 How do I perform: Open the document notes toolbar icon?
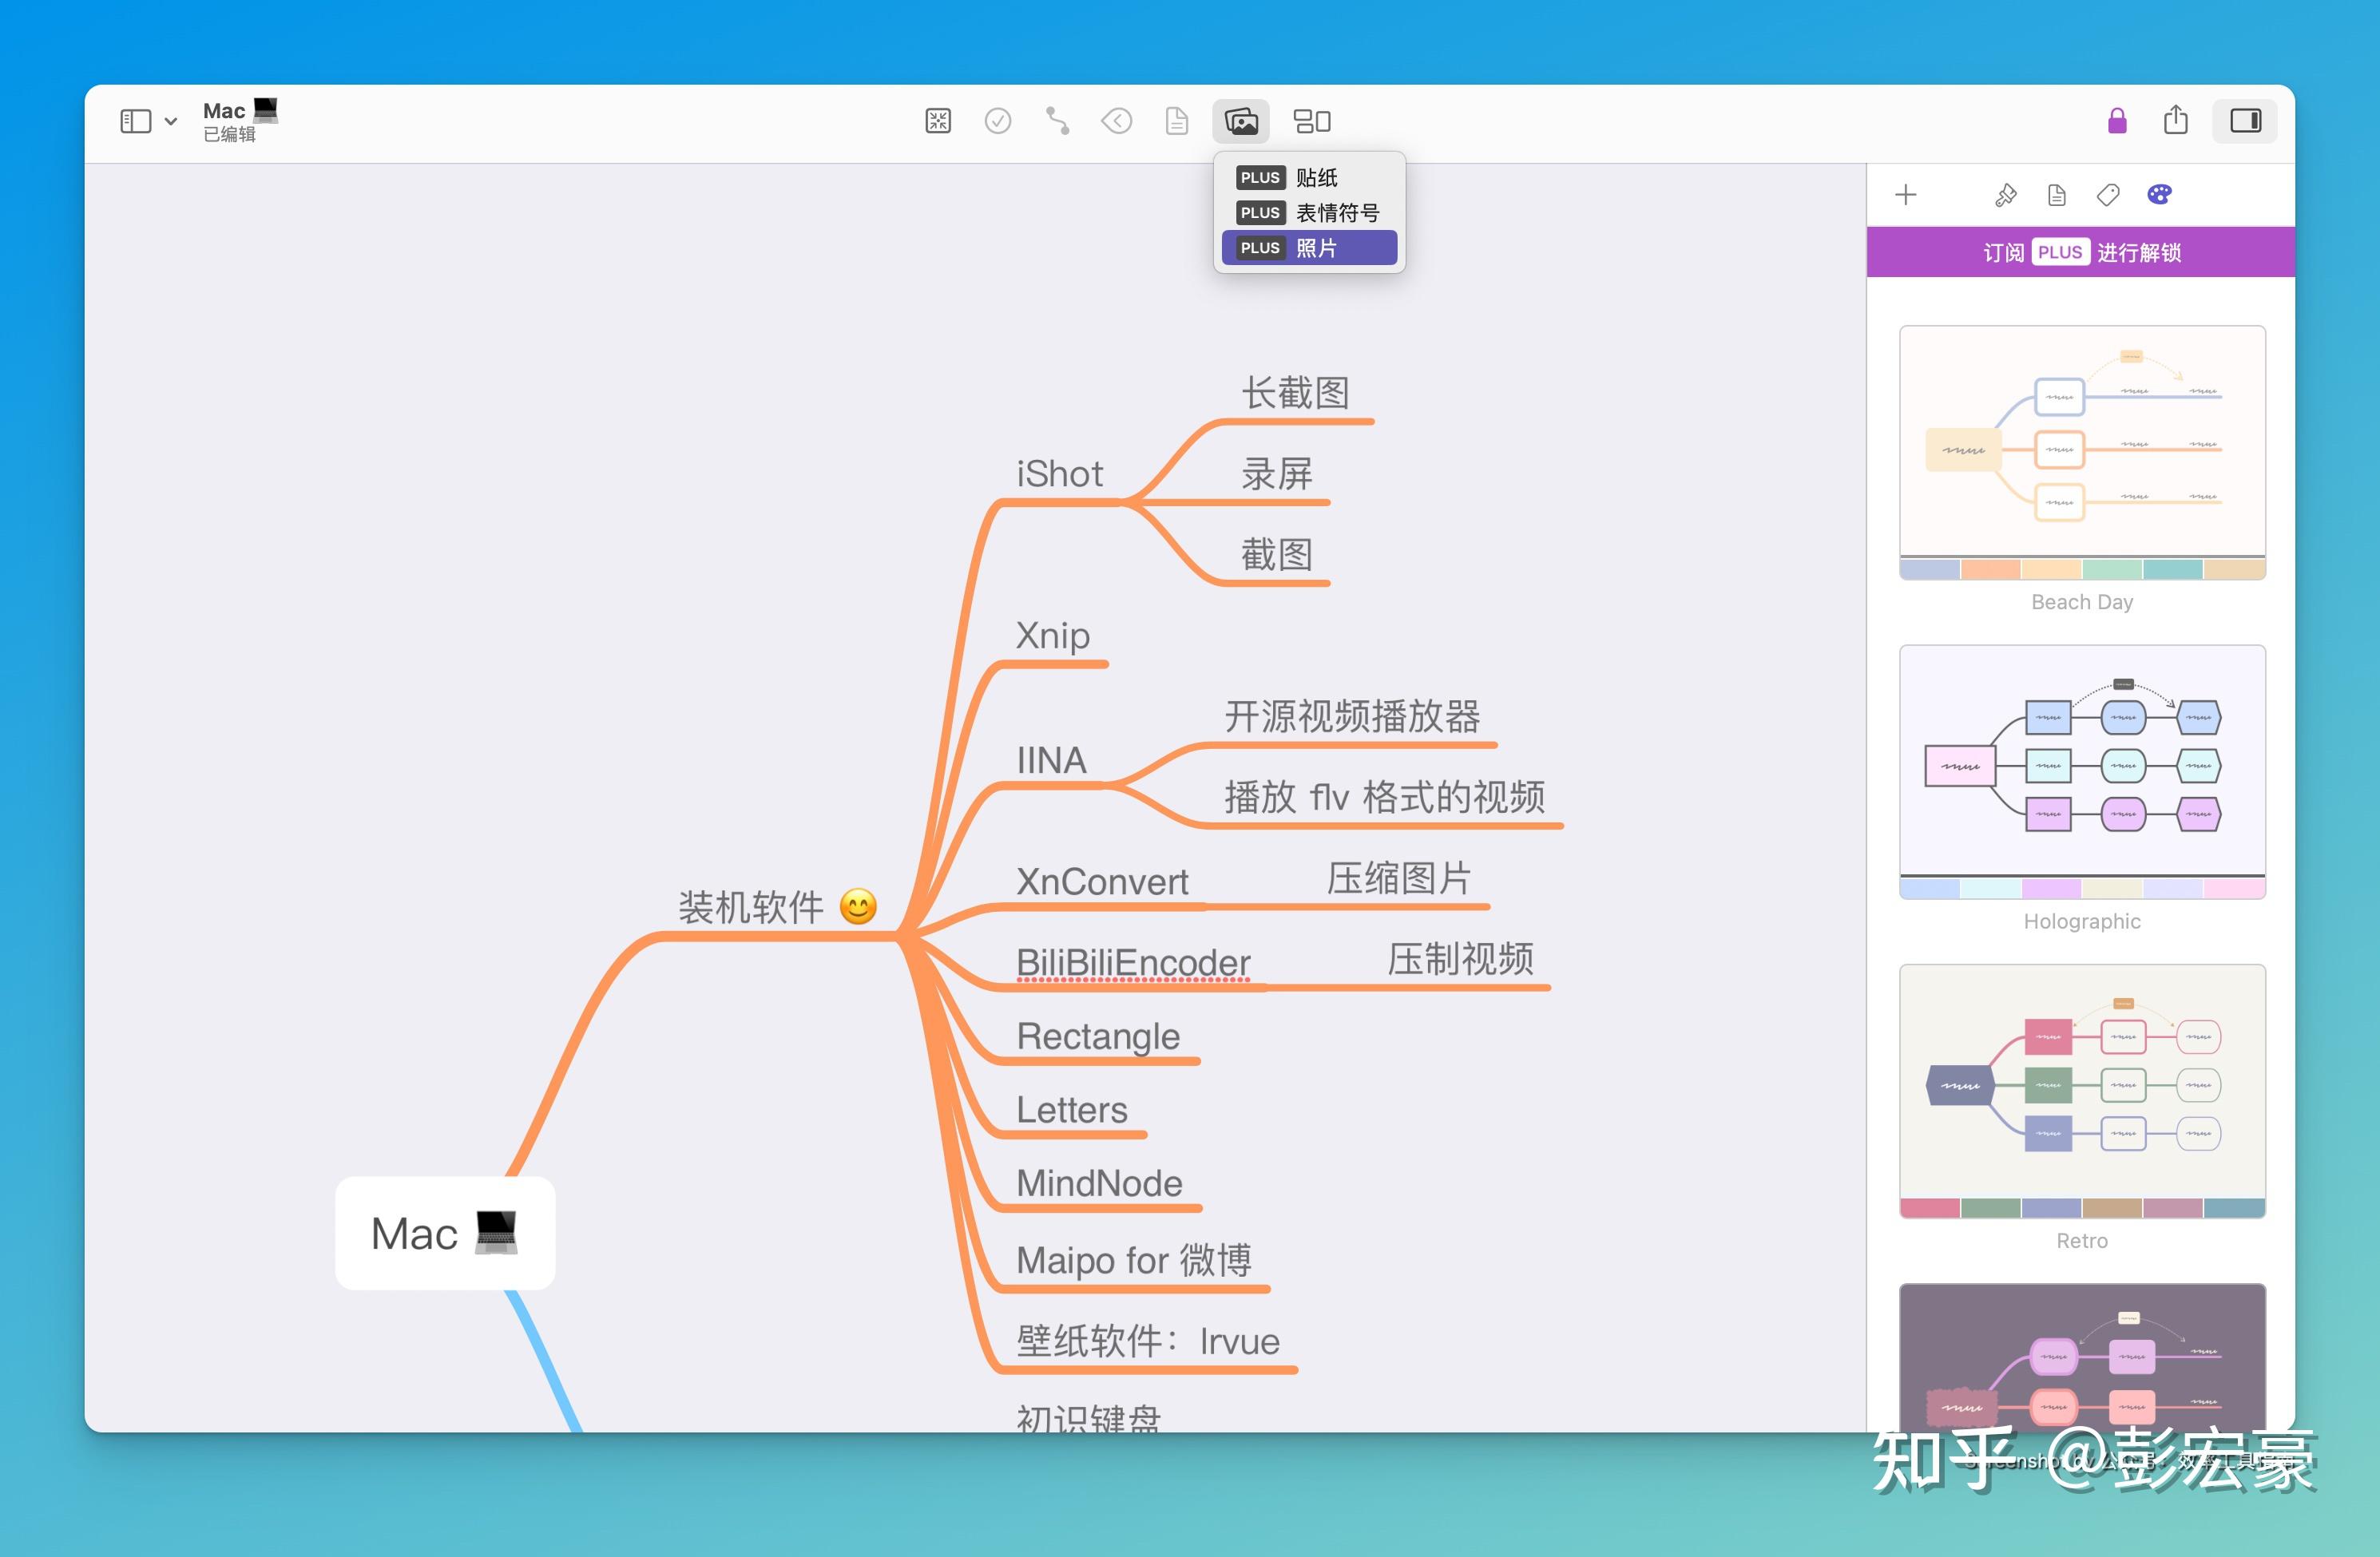[x=1175, y=121]
